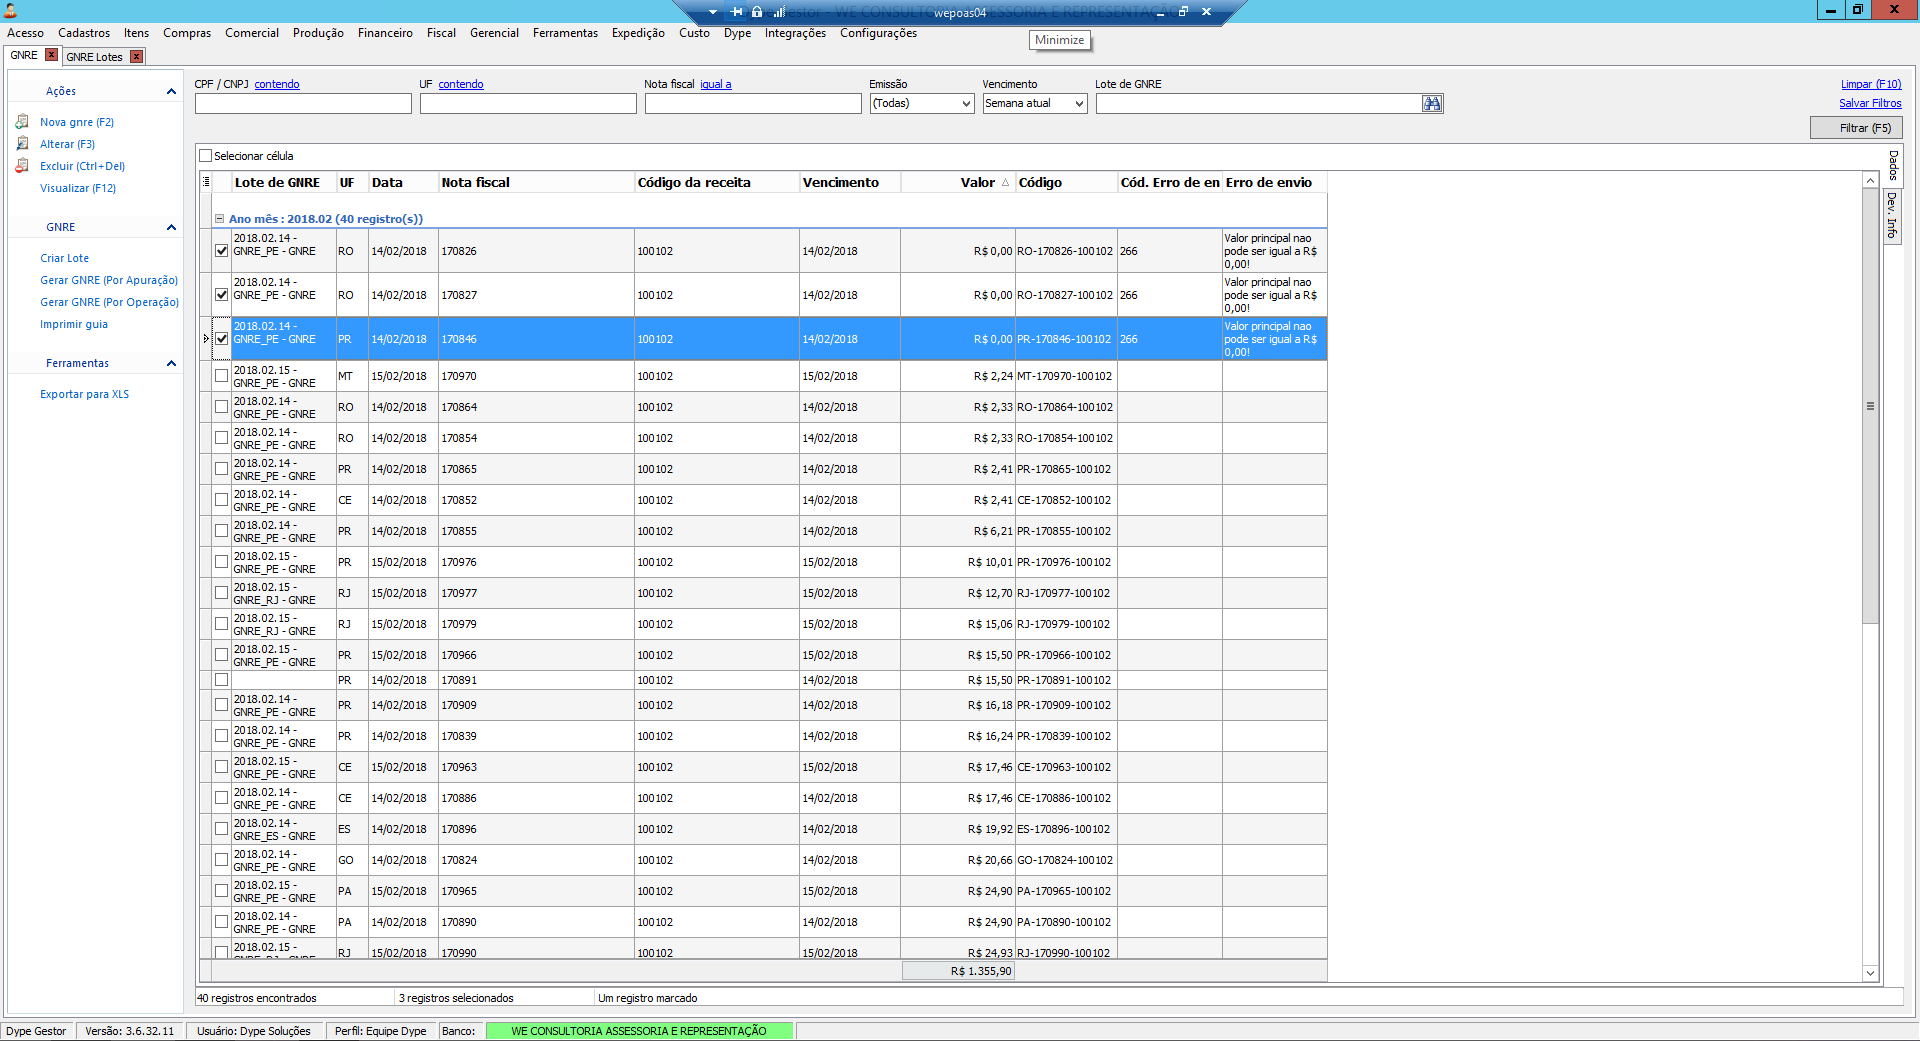This screenshot has width=1920, height=1041.
Task: Open the Cadastros menu
Action: pyautogui.click(x=84, y=33)
